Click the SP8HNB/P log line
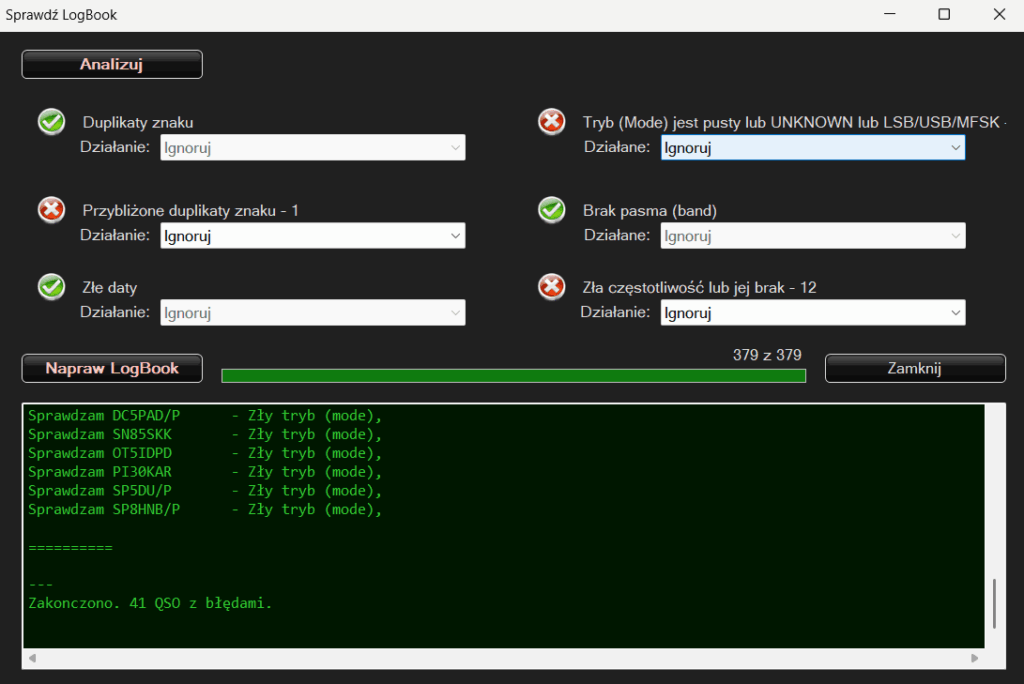 (x=205, y=510)
